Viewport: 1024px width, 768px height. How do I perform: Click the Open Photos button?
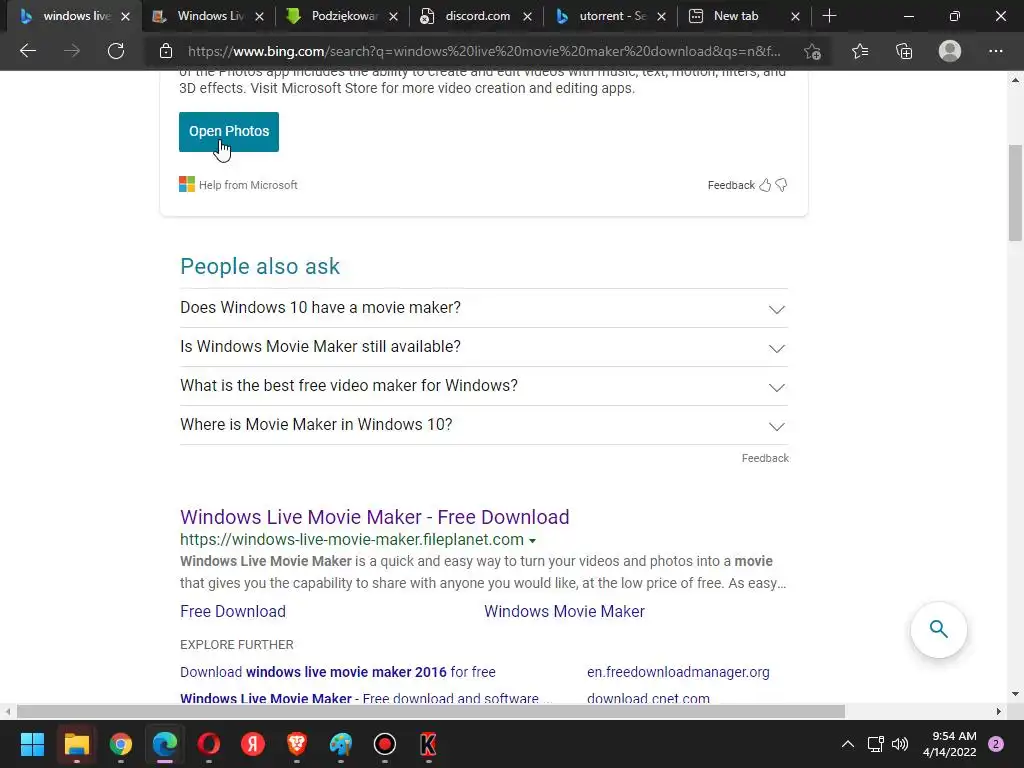click(229, 132)
